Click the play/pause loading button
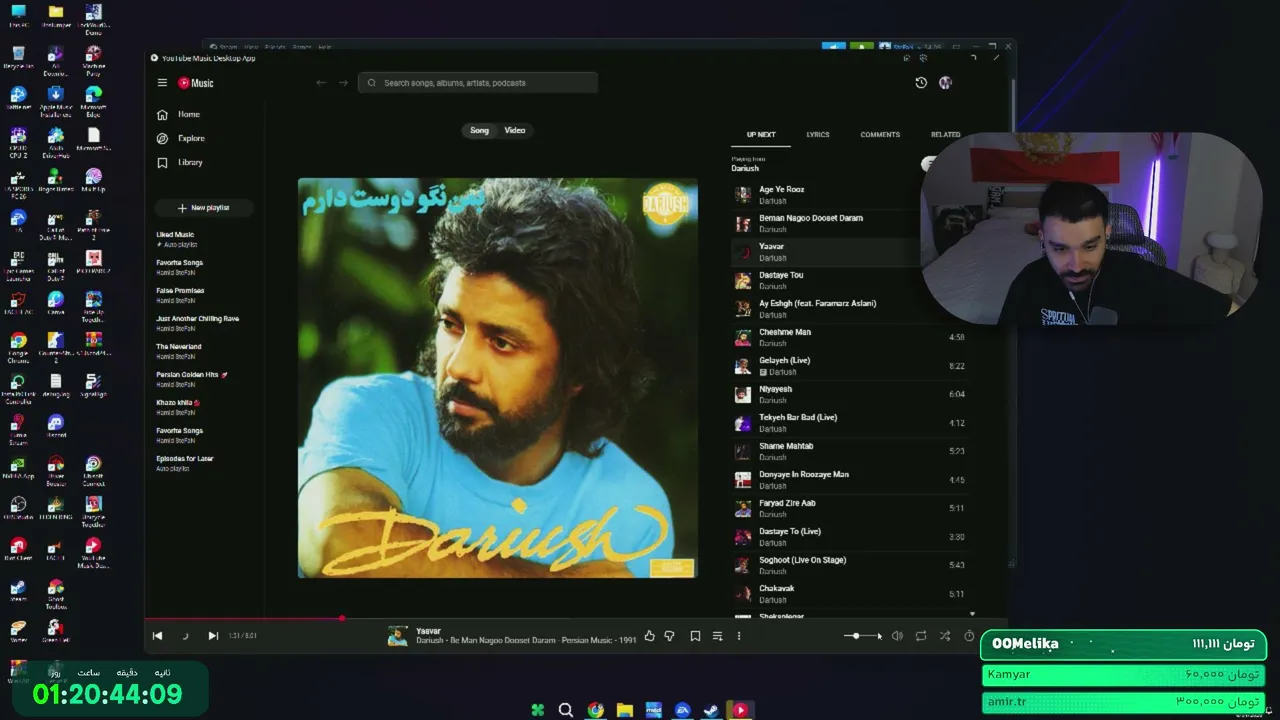The height and width of the screenshot is (720, 1280). coord(185,636)
